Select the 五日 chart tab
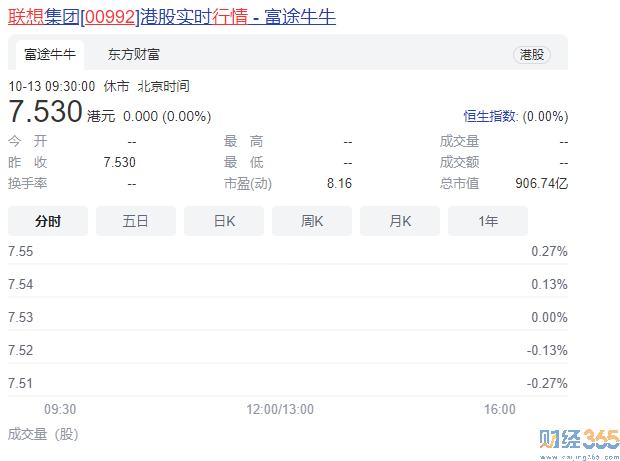 pyautogui.click(x=136, y=221)
